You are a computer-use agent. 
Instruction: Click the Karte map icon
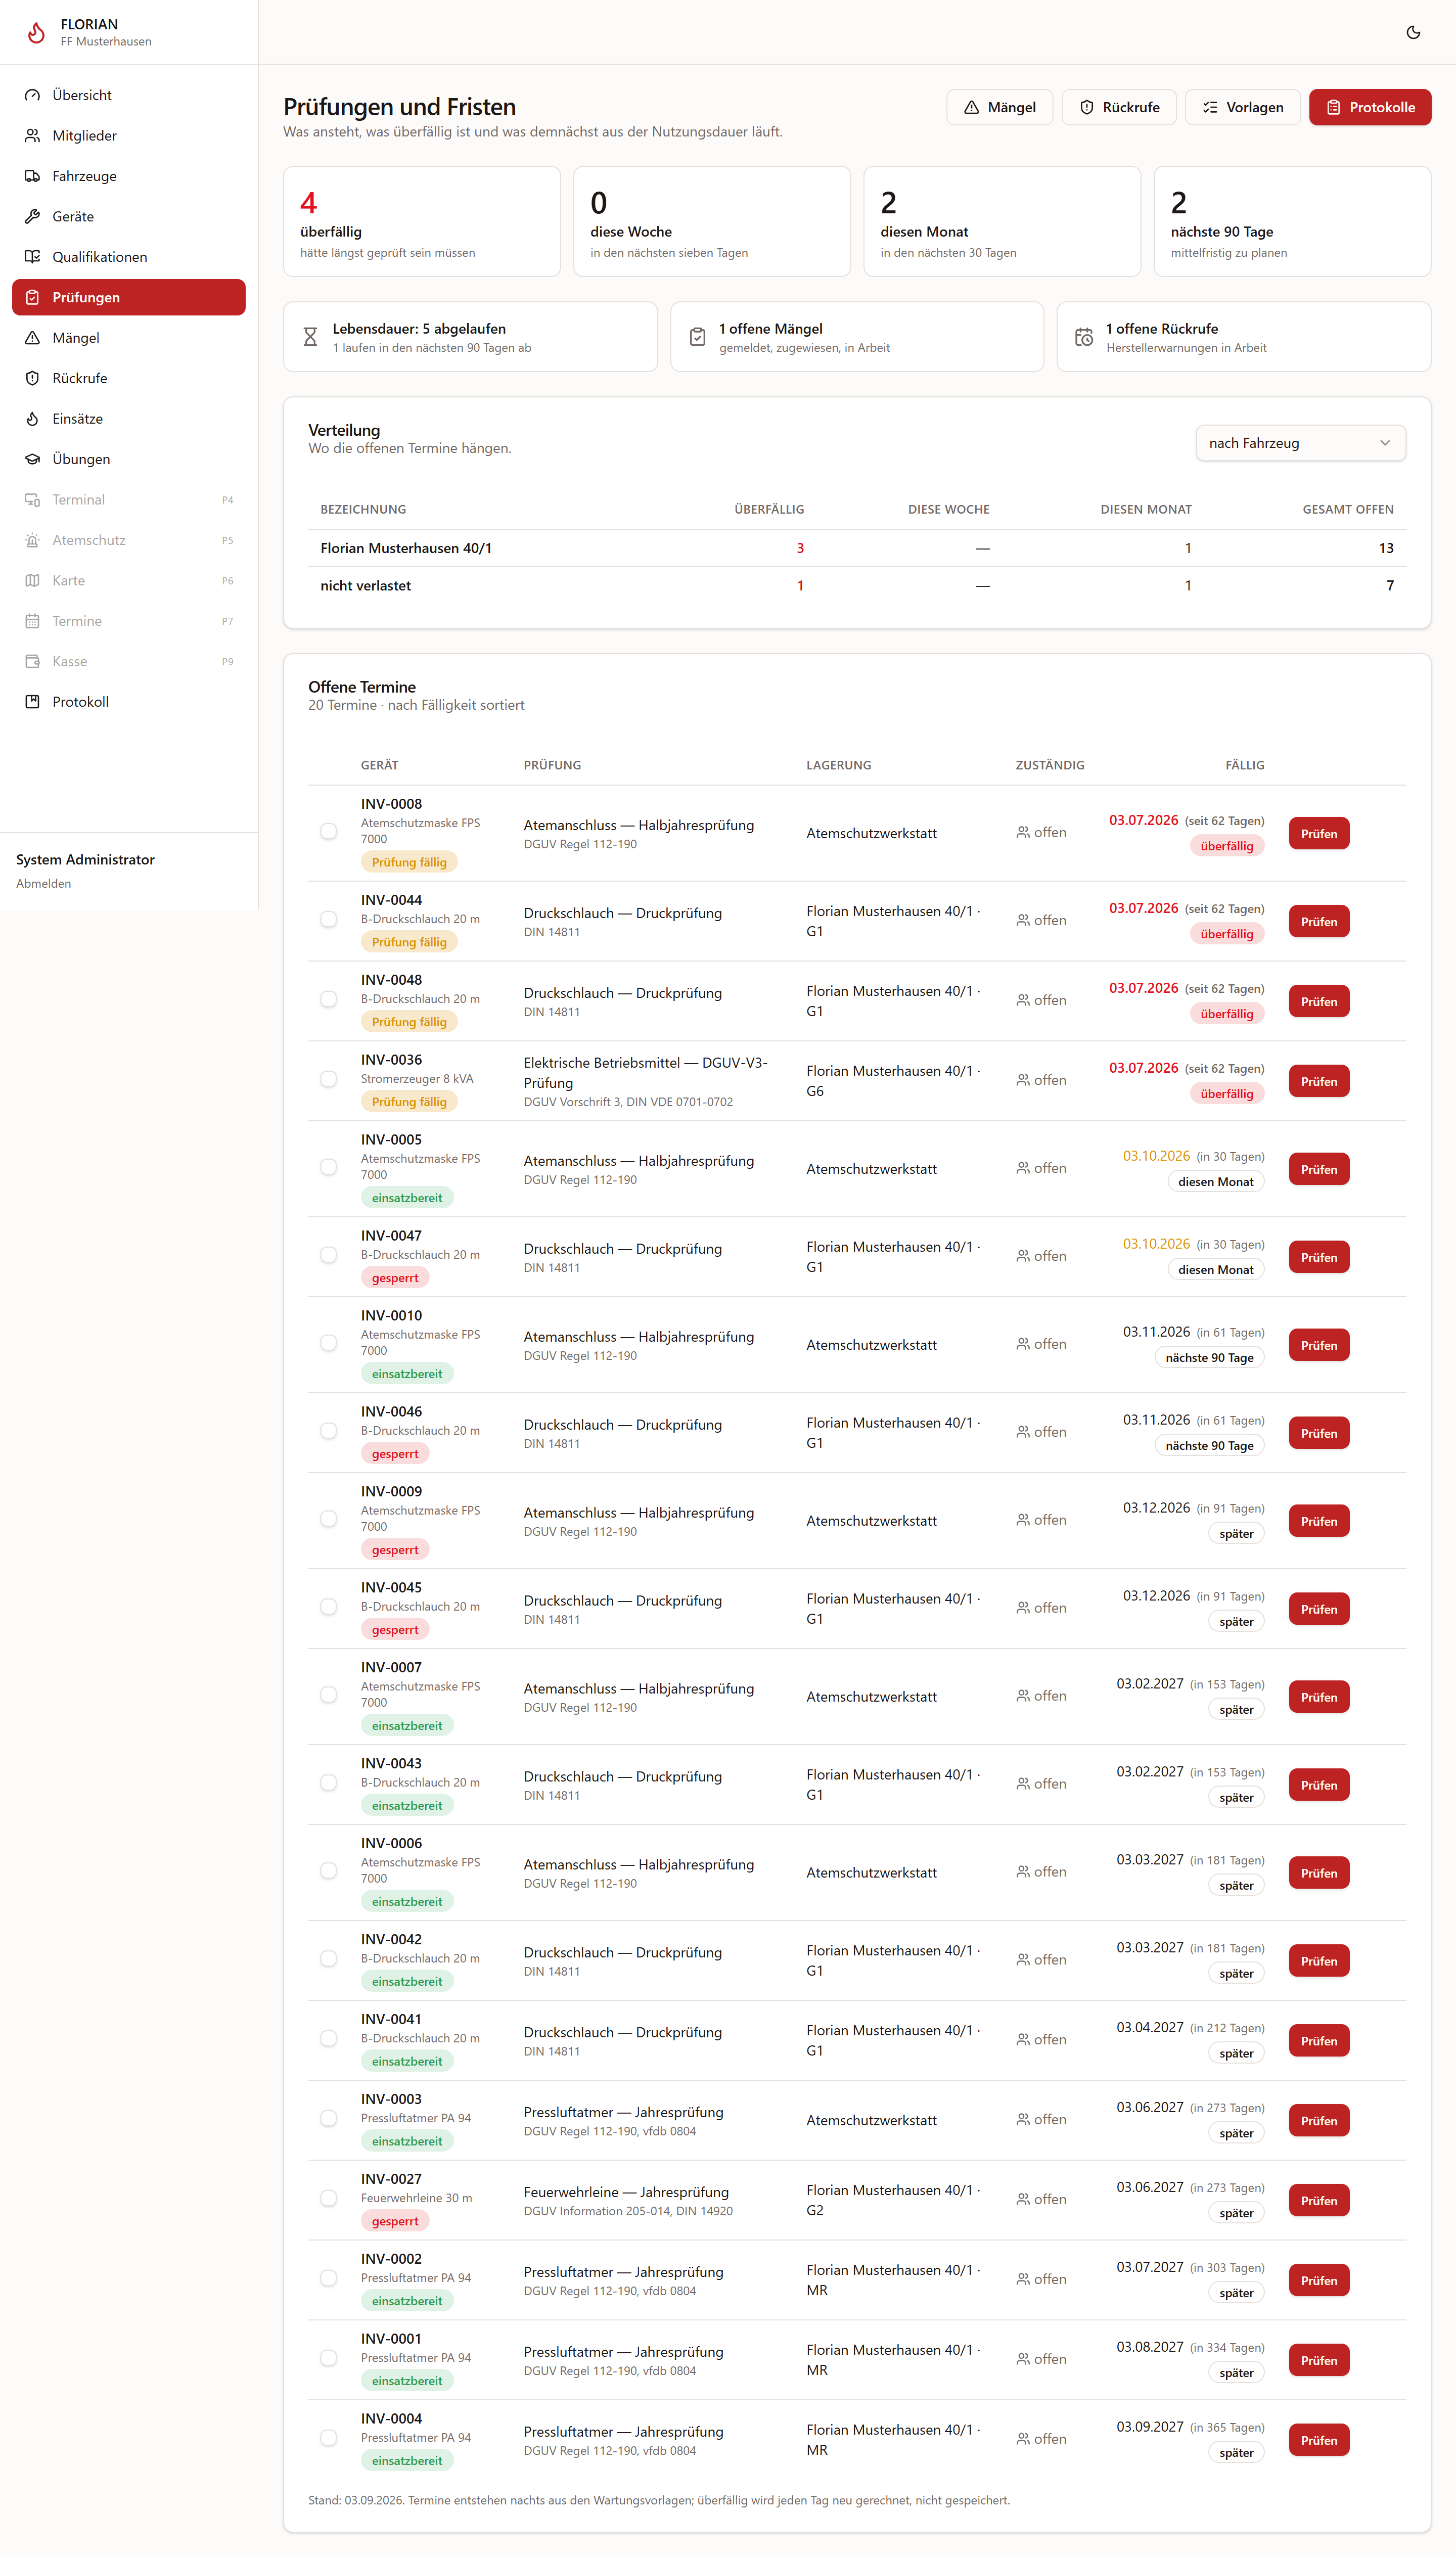pyautogui.click(x=32, y=581)
